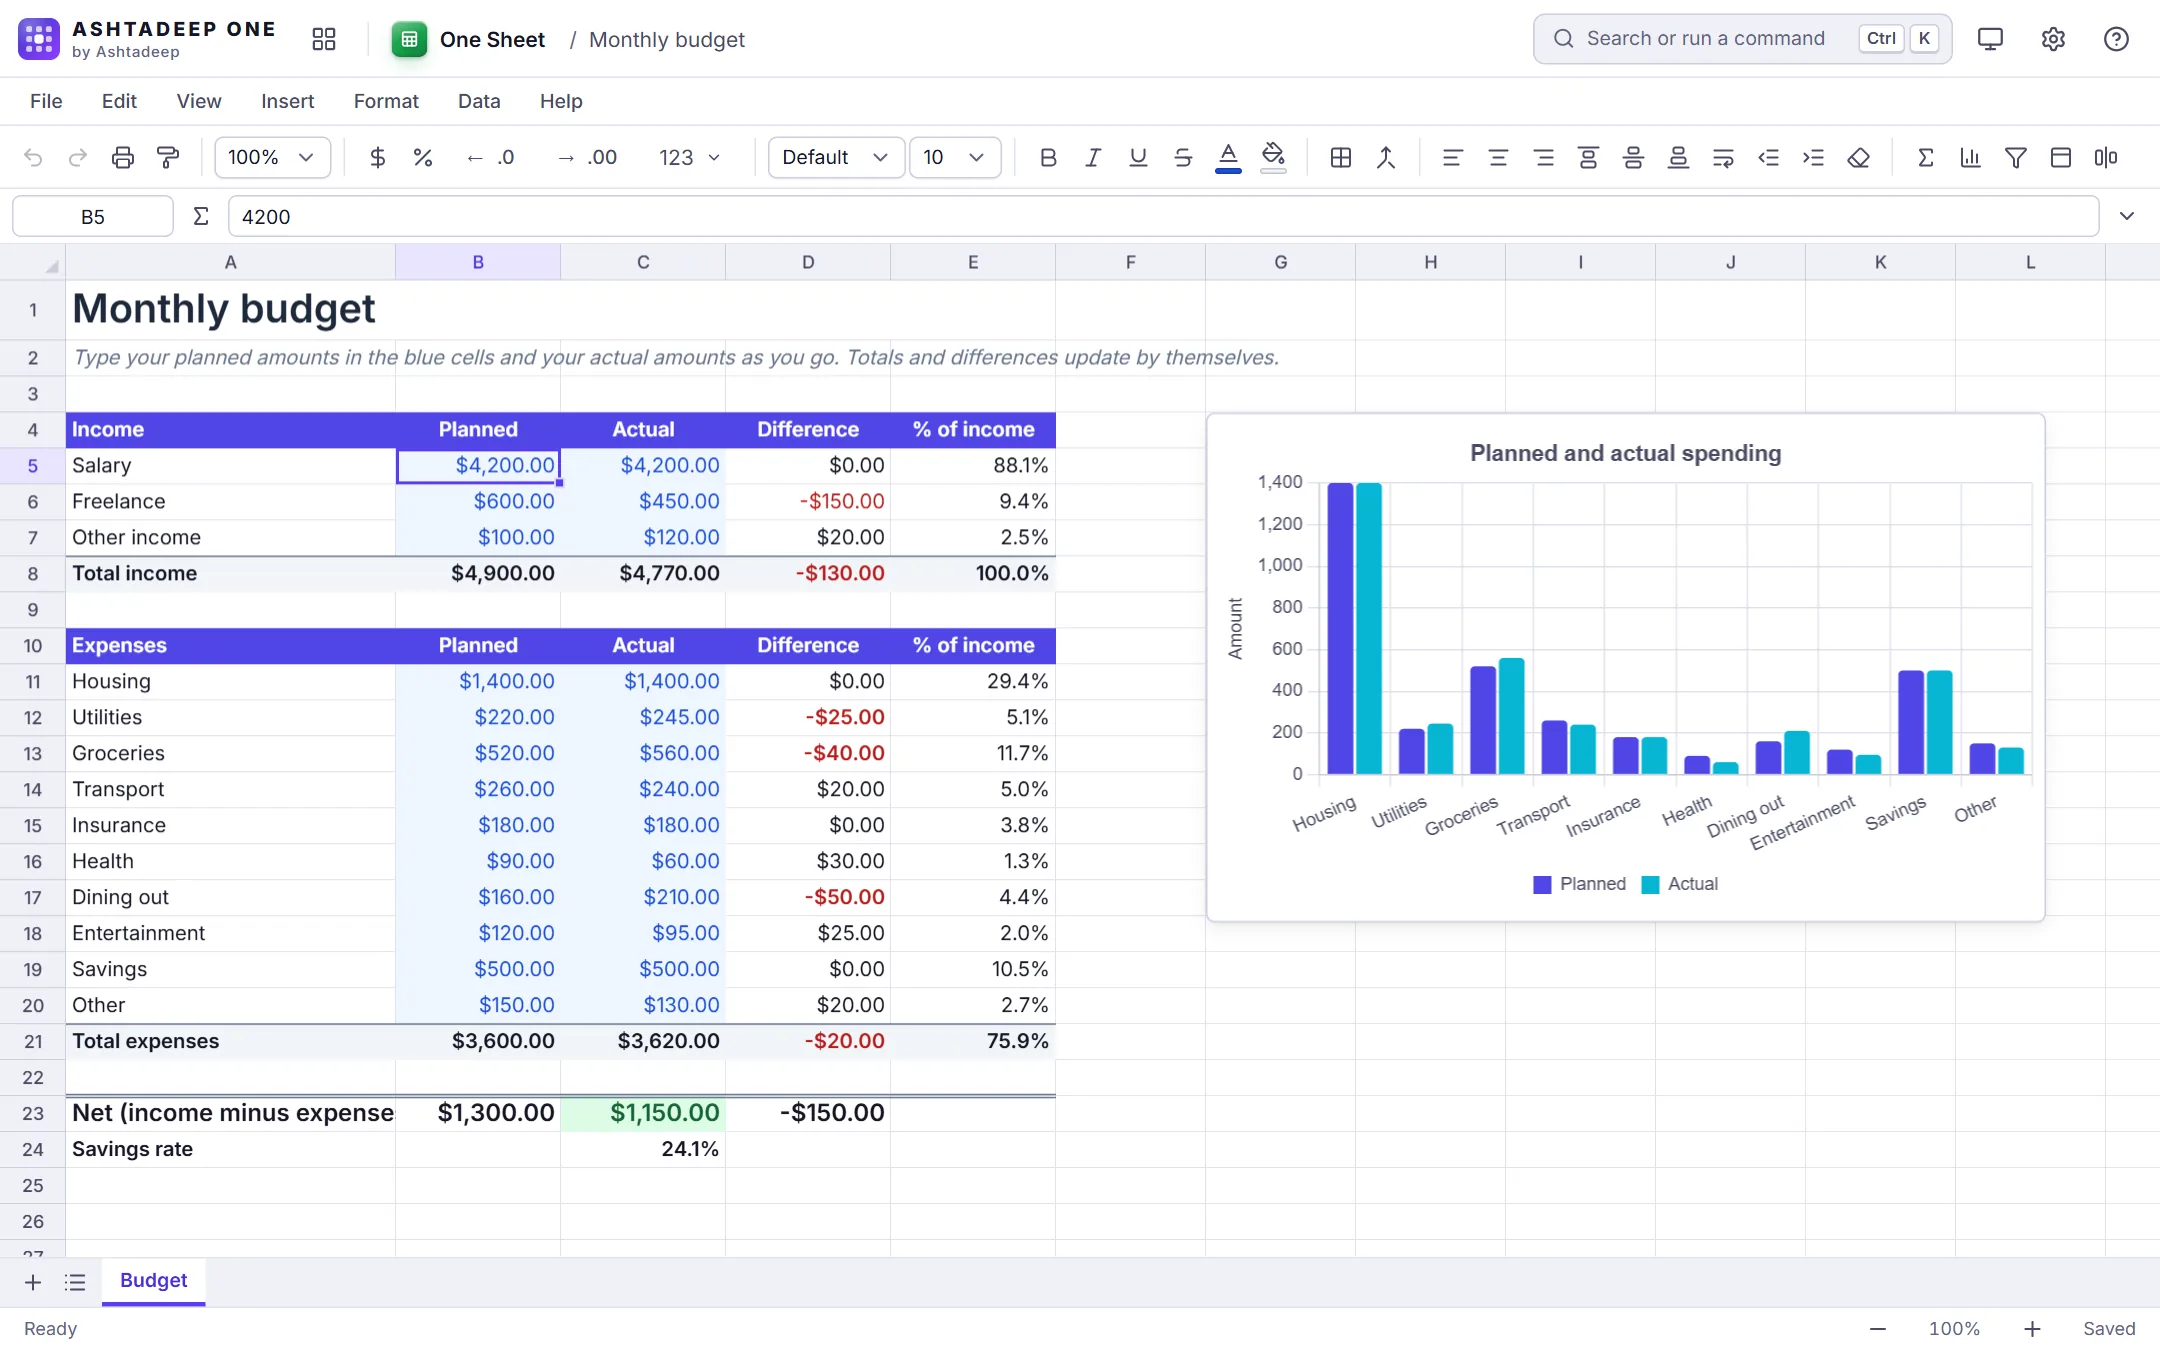
Task: Toggle text wrapping icon
Action: pyautogui.click(x=1723, y=157)
